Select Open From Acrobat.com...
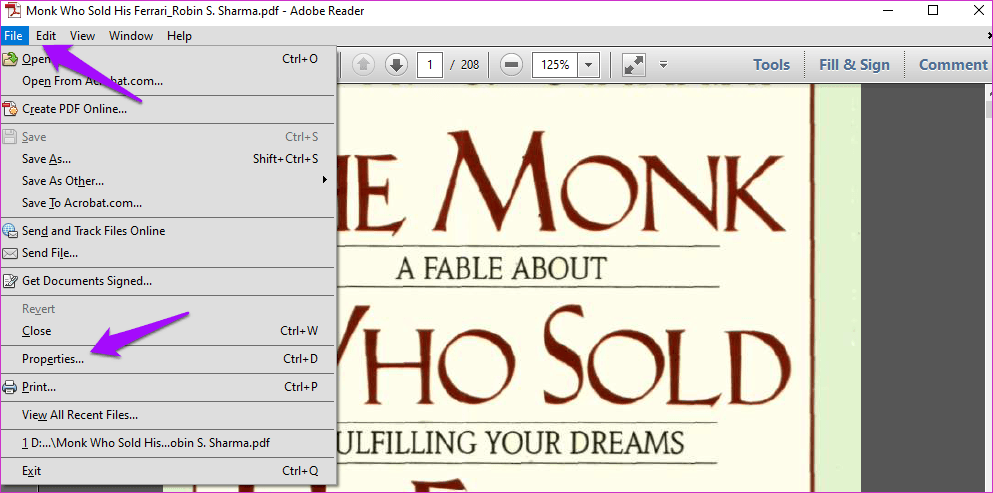Viewport: 993px width, 493px height. click(168, 81)
